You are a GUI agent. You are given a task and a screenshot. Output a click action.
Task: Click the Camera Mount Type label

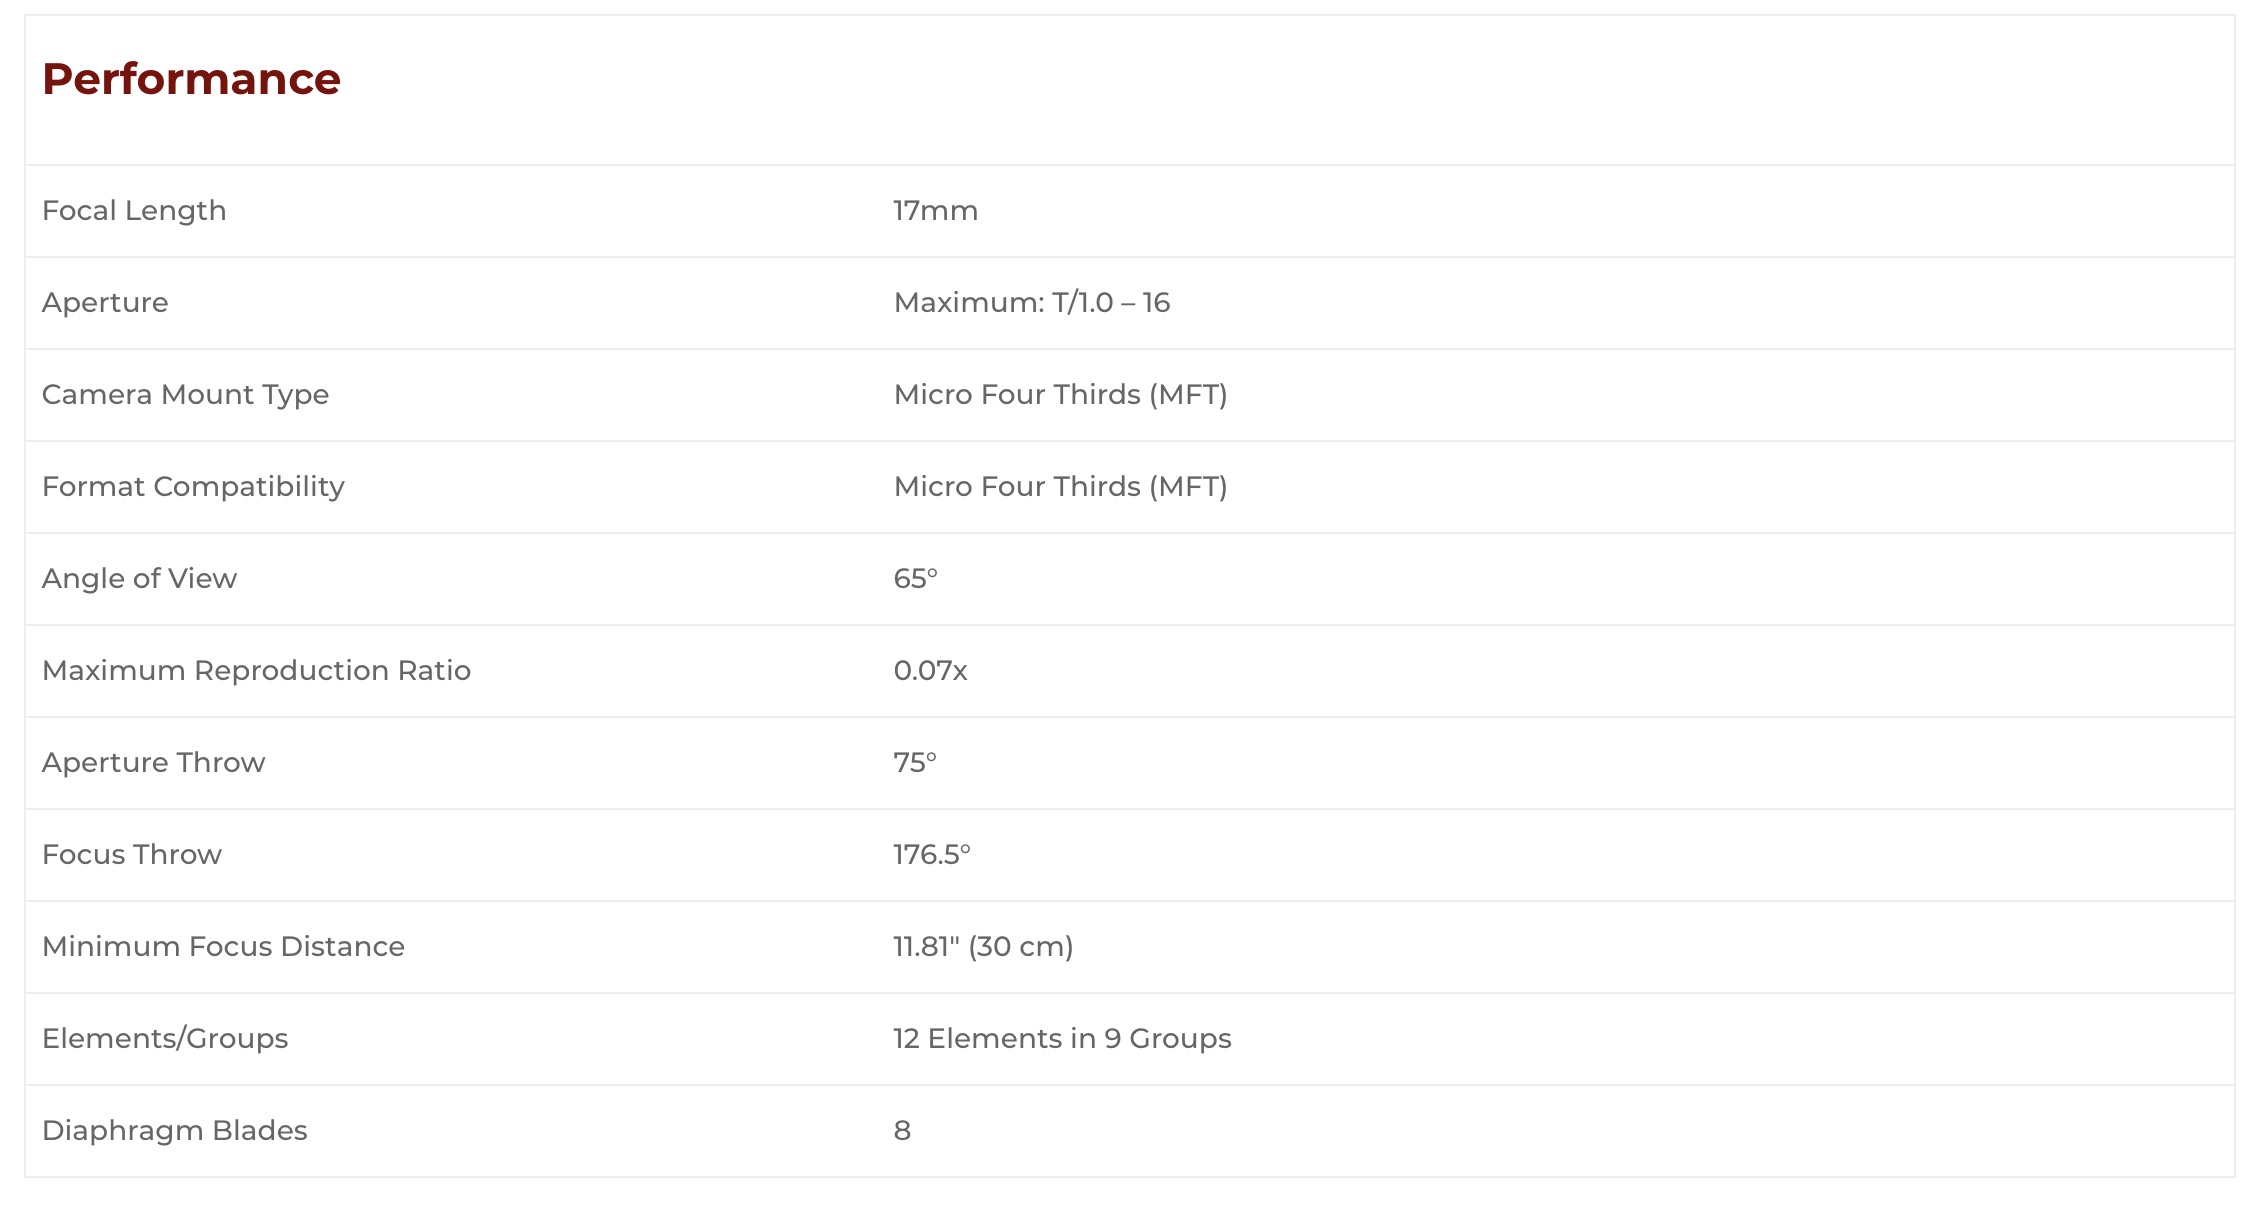pyautogui.click(x=185, y=395)
